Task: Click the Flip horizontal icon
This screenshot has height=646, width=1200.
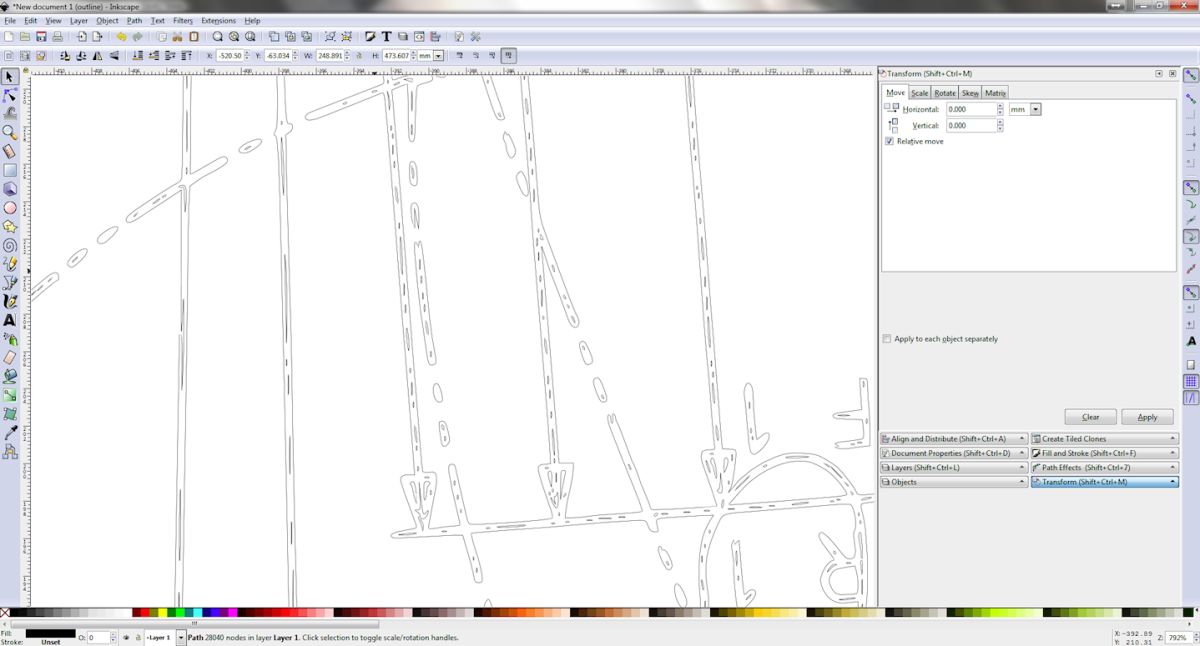Action: (x=96, y=56)
